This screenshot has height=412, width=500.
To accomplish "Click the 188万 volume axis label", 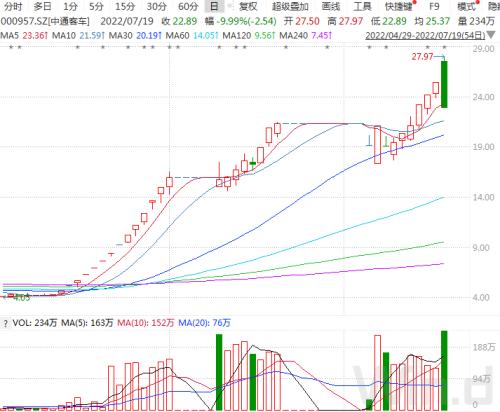I will tap(484, 347).
